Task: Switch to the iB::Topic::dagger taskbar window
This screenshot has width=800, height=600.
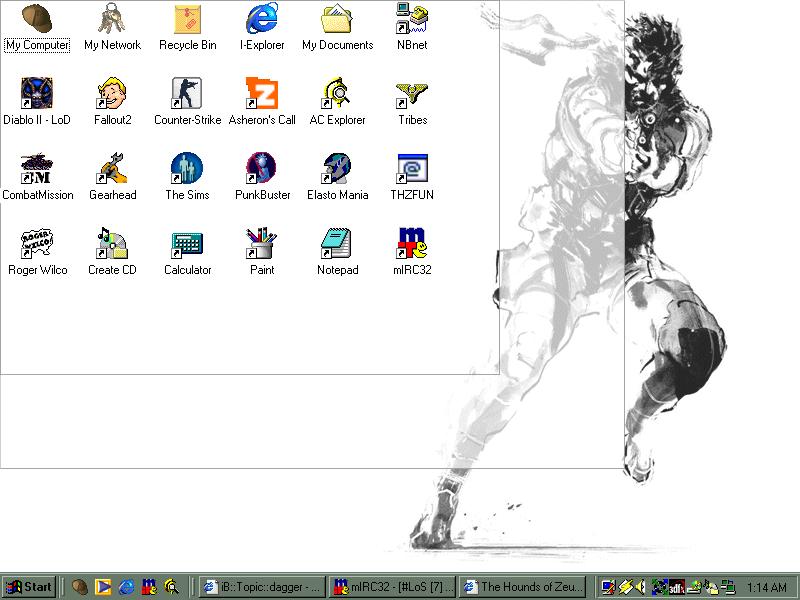Action: tap(262, 587)
